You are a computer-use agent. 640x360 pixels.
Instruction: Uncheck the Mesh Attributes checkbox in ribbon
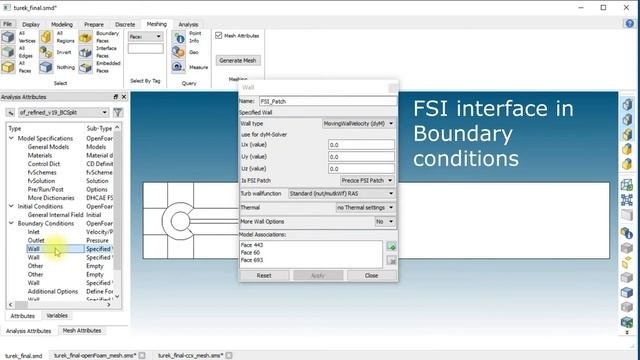218,36
